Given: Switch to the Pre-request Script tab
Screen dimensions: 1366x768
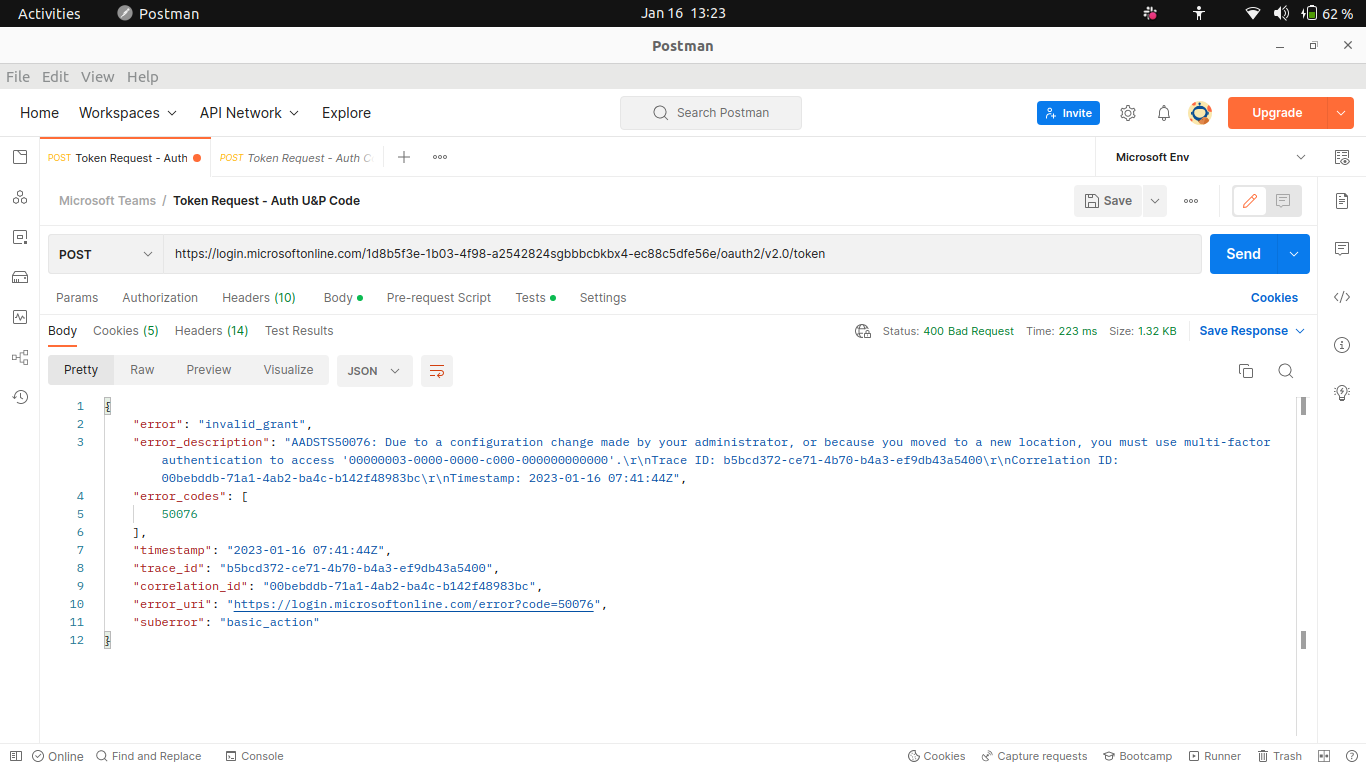Looking at the screenshot, I should [439, 298].
